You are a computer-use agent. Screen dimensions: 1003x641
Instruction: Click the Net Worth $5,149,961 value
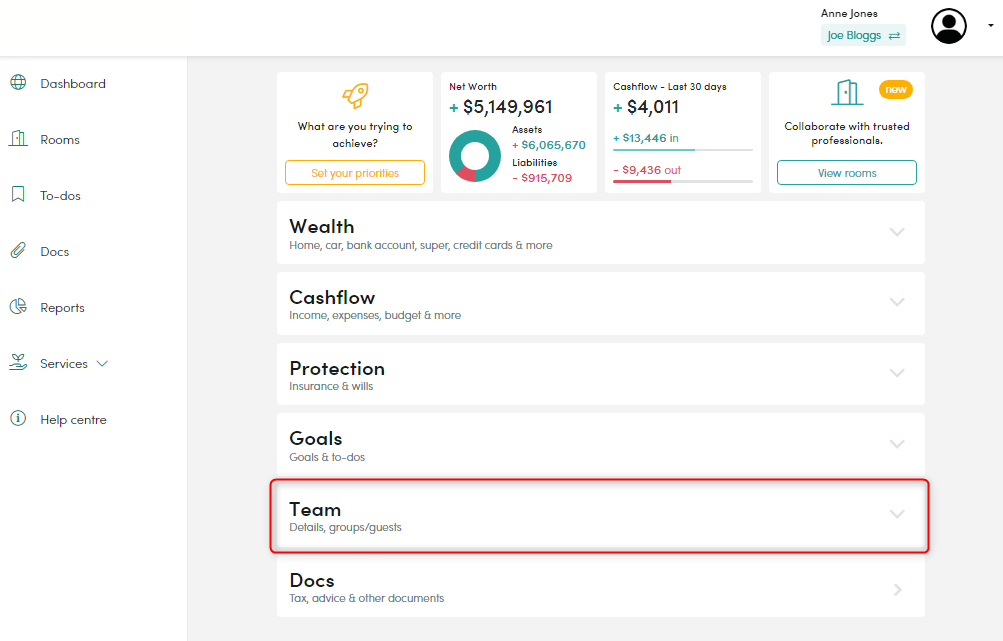click(501, 107)
